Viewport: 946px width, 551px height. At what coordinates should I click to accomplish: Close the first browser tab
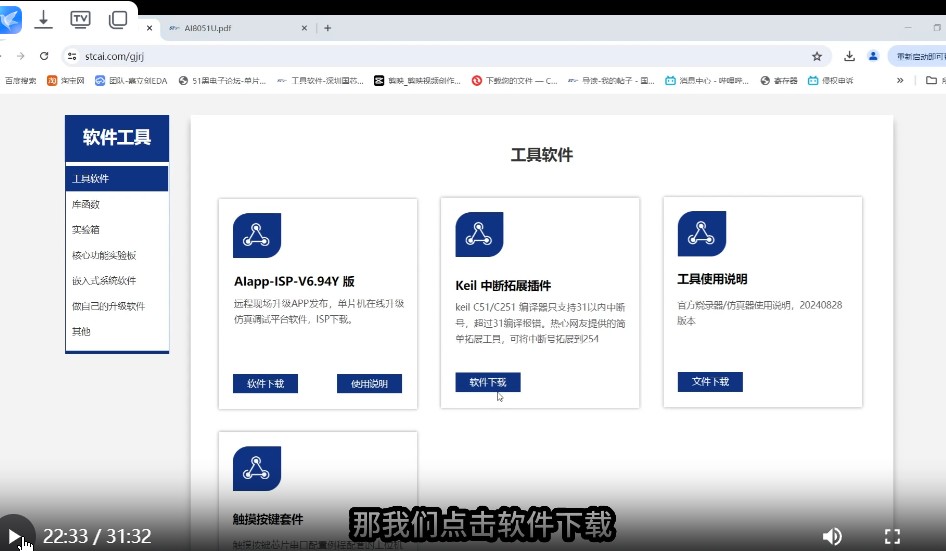click(150, 28)
